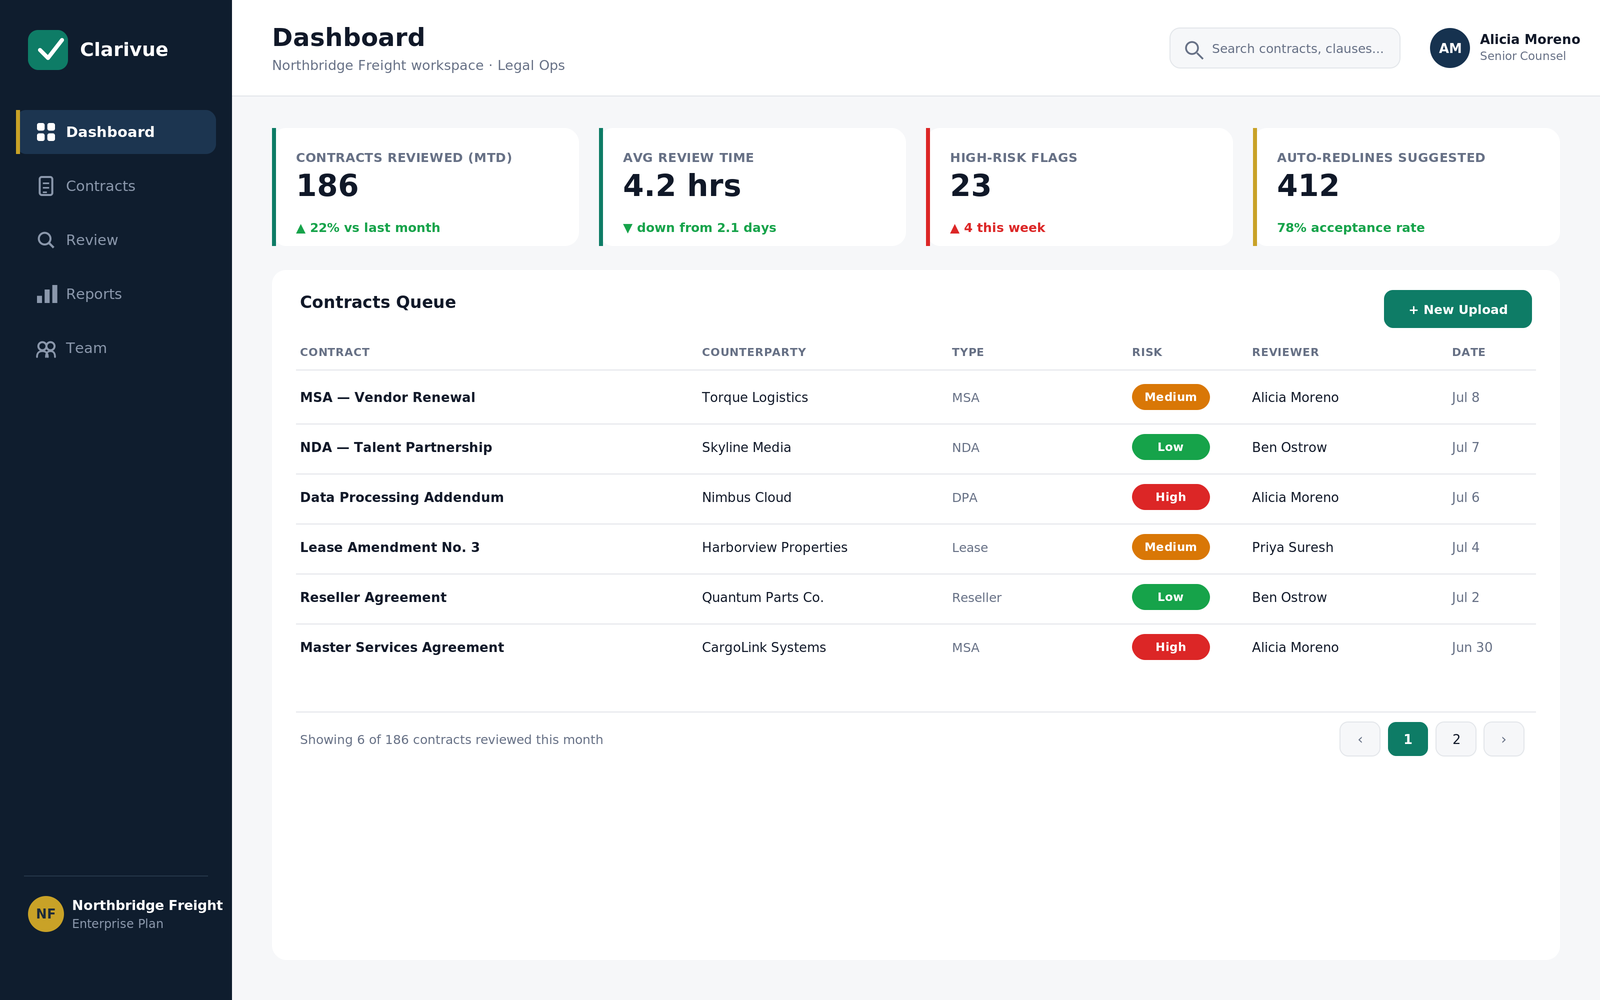Go to the next page arrow

[x=1504, y=739]
